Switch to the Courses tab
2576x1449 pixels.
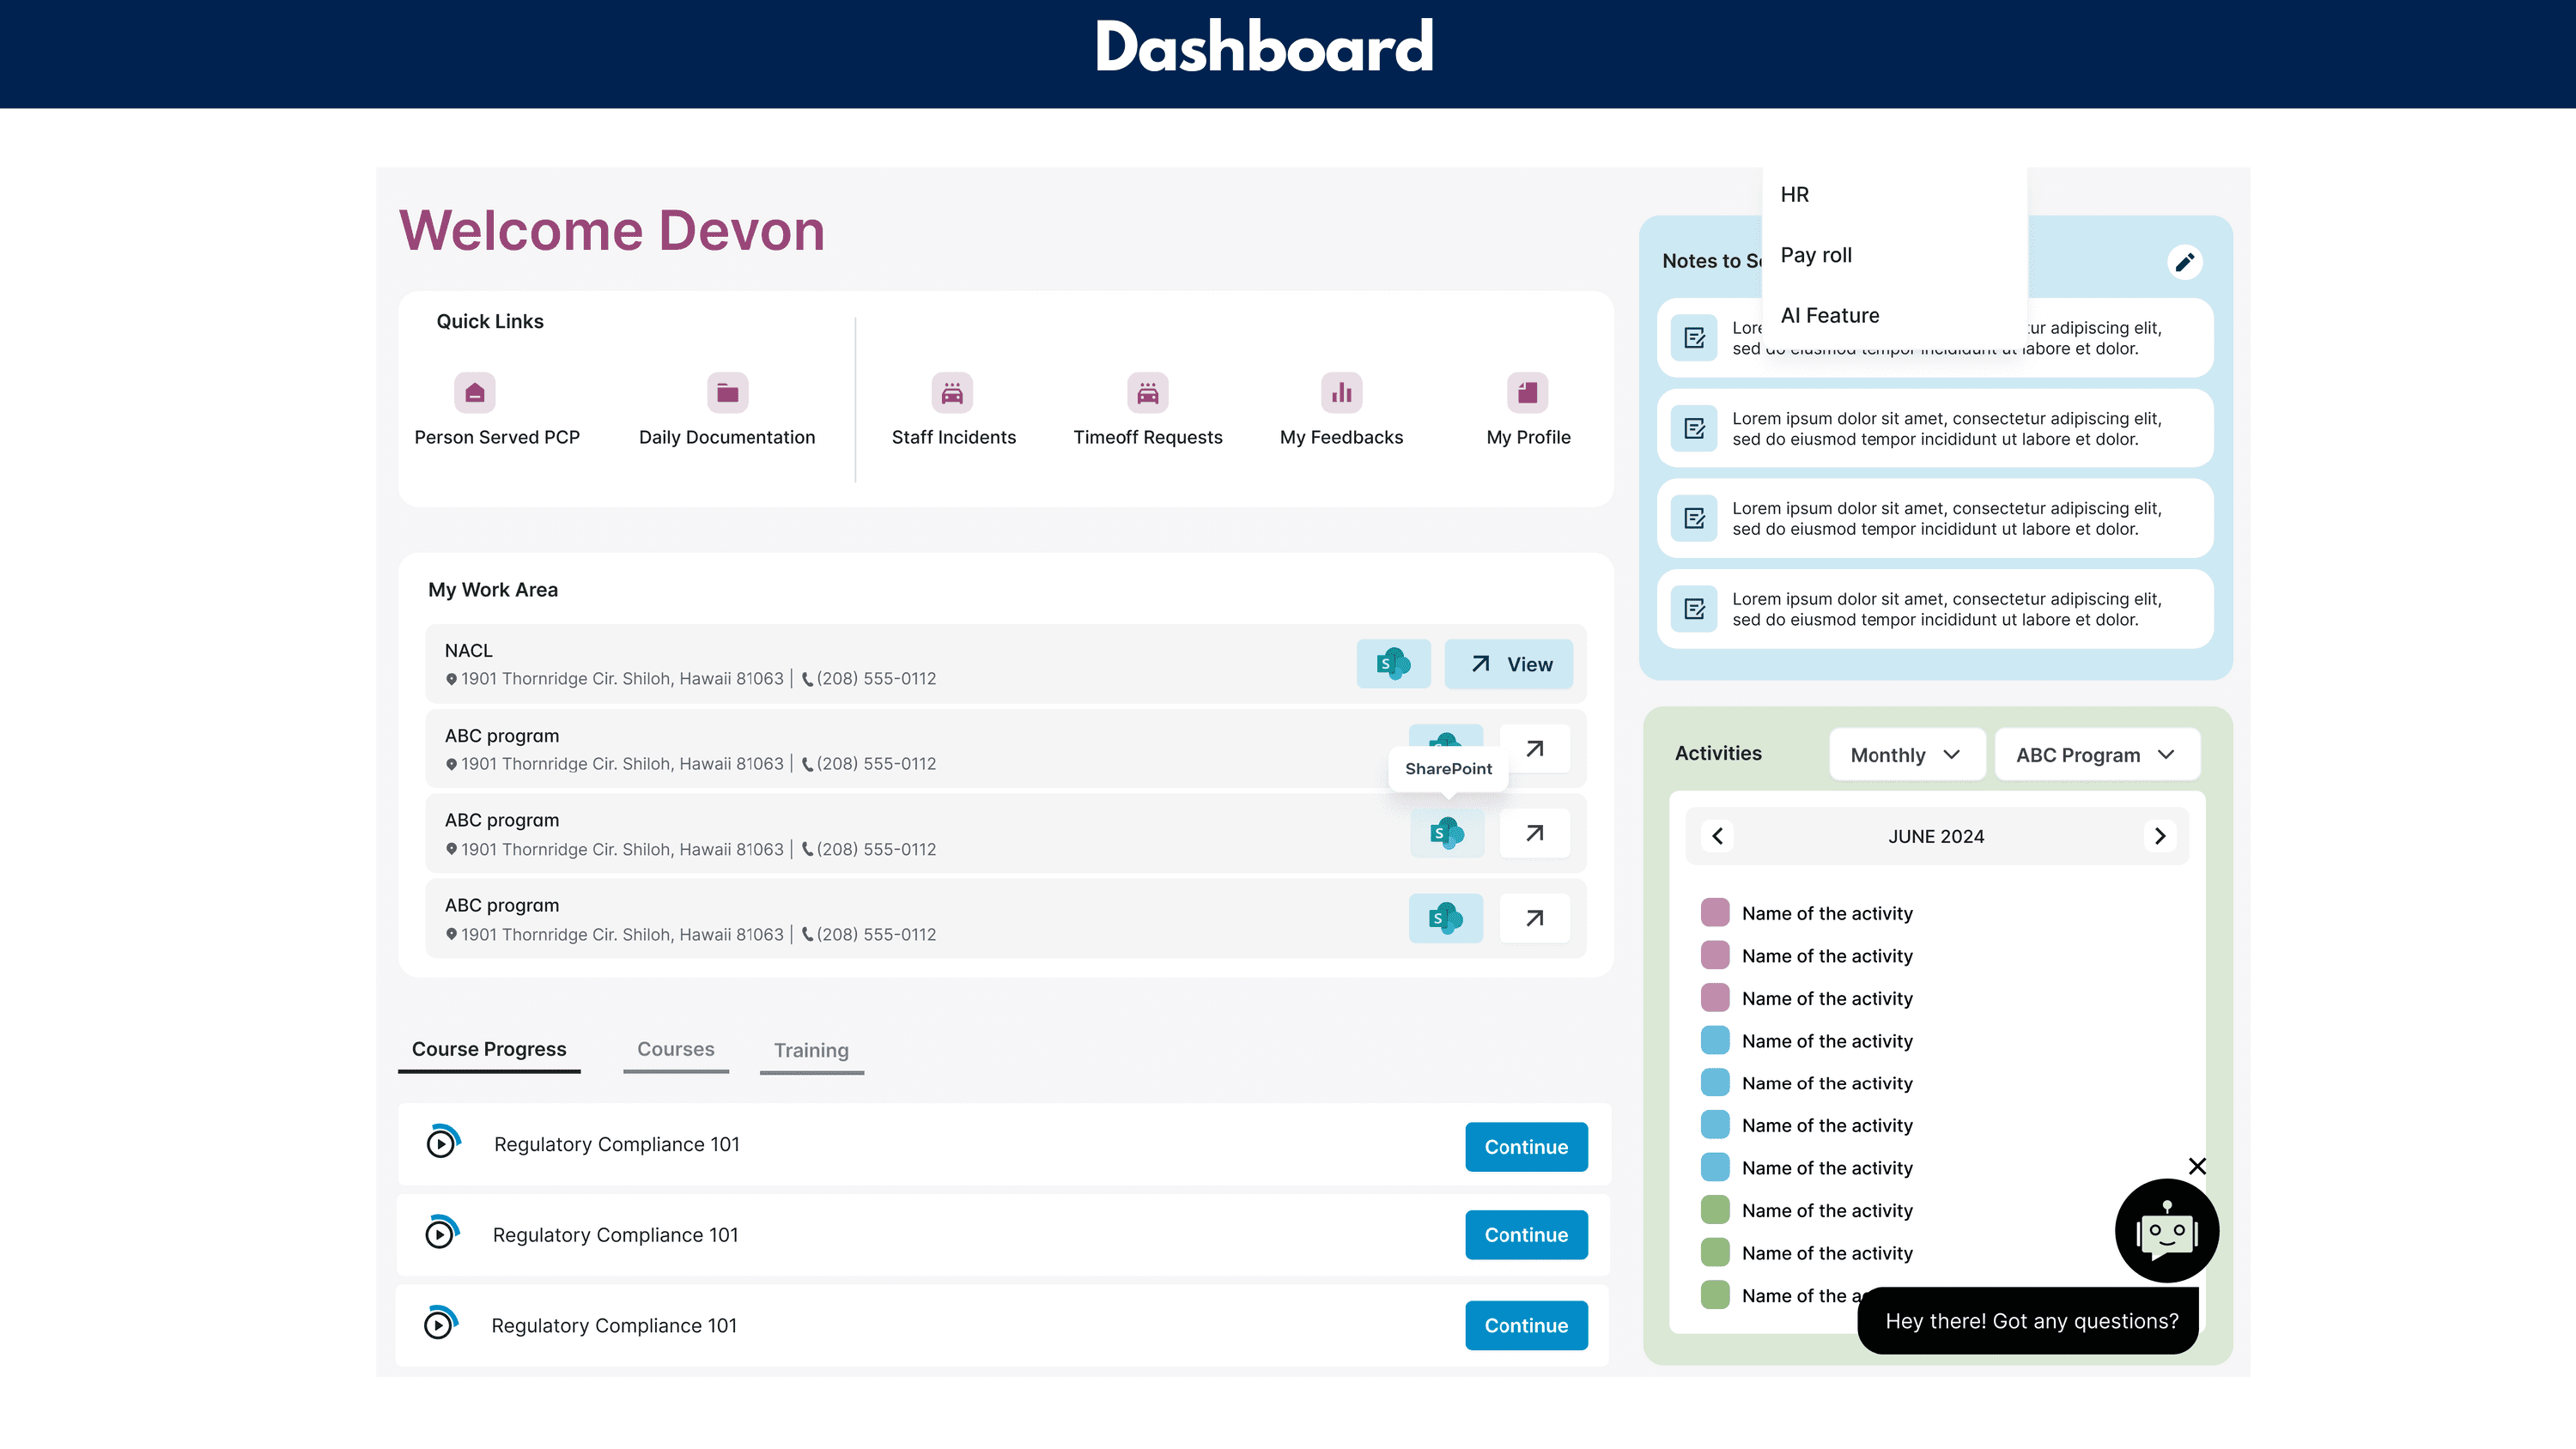676,1049
